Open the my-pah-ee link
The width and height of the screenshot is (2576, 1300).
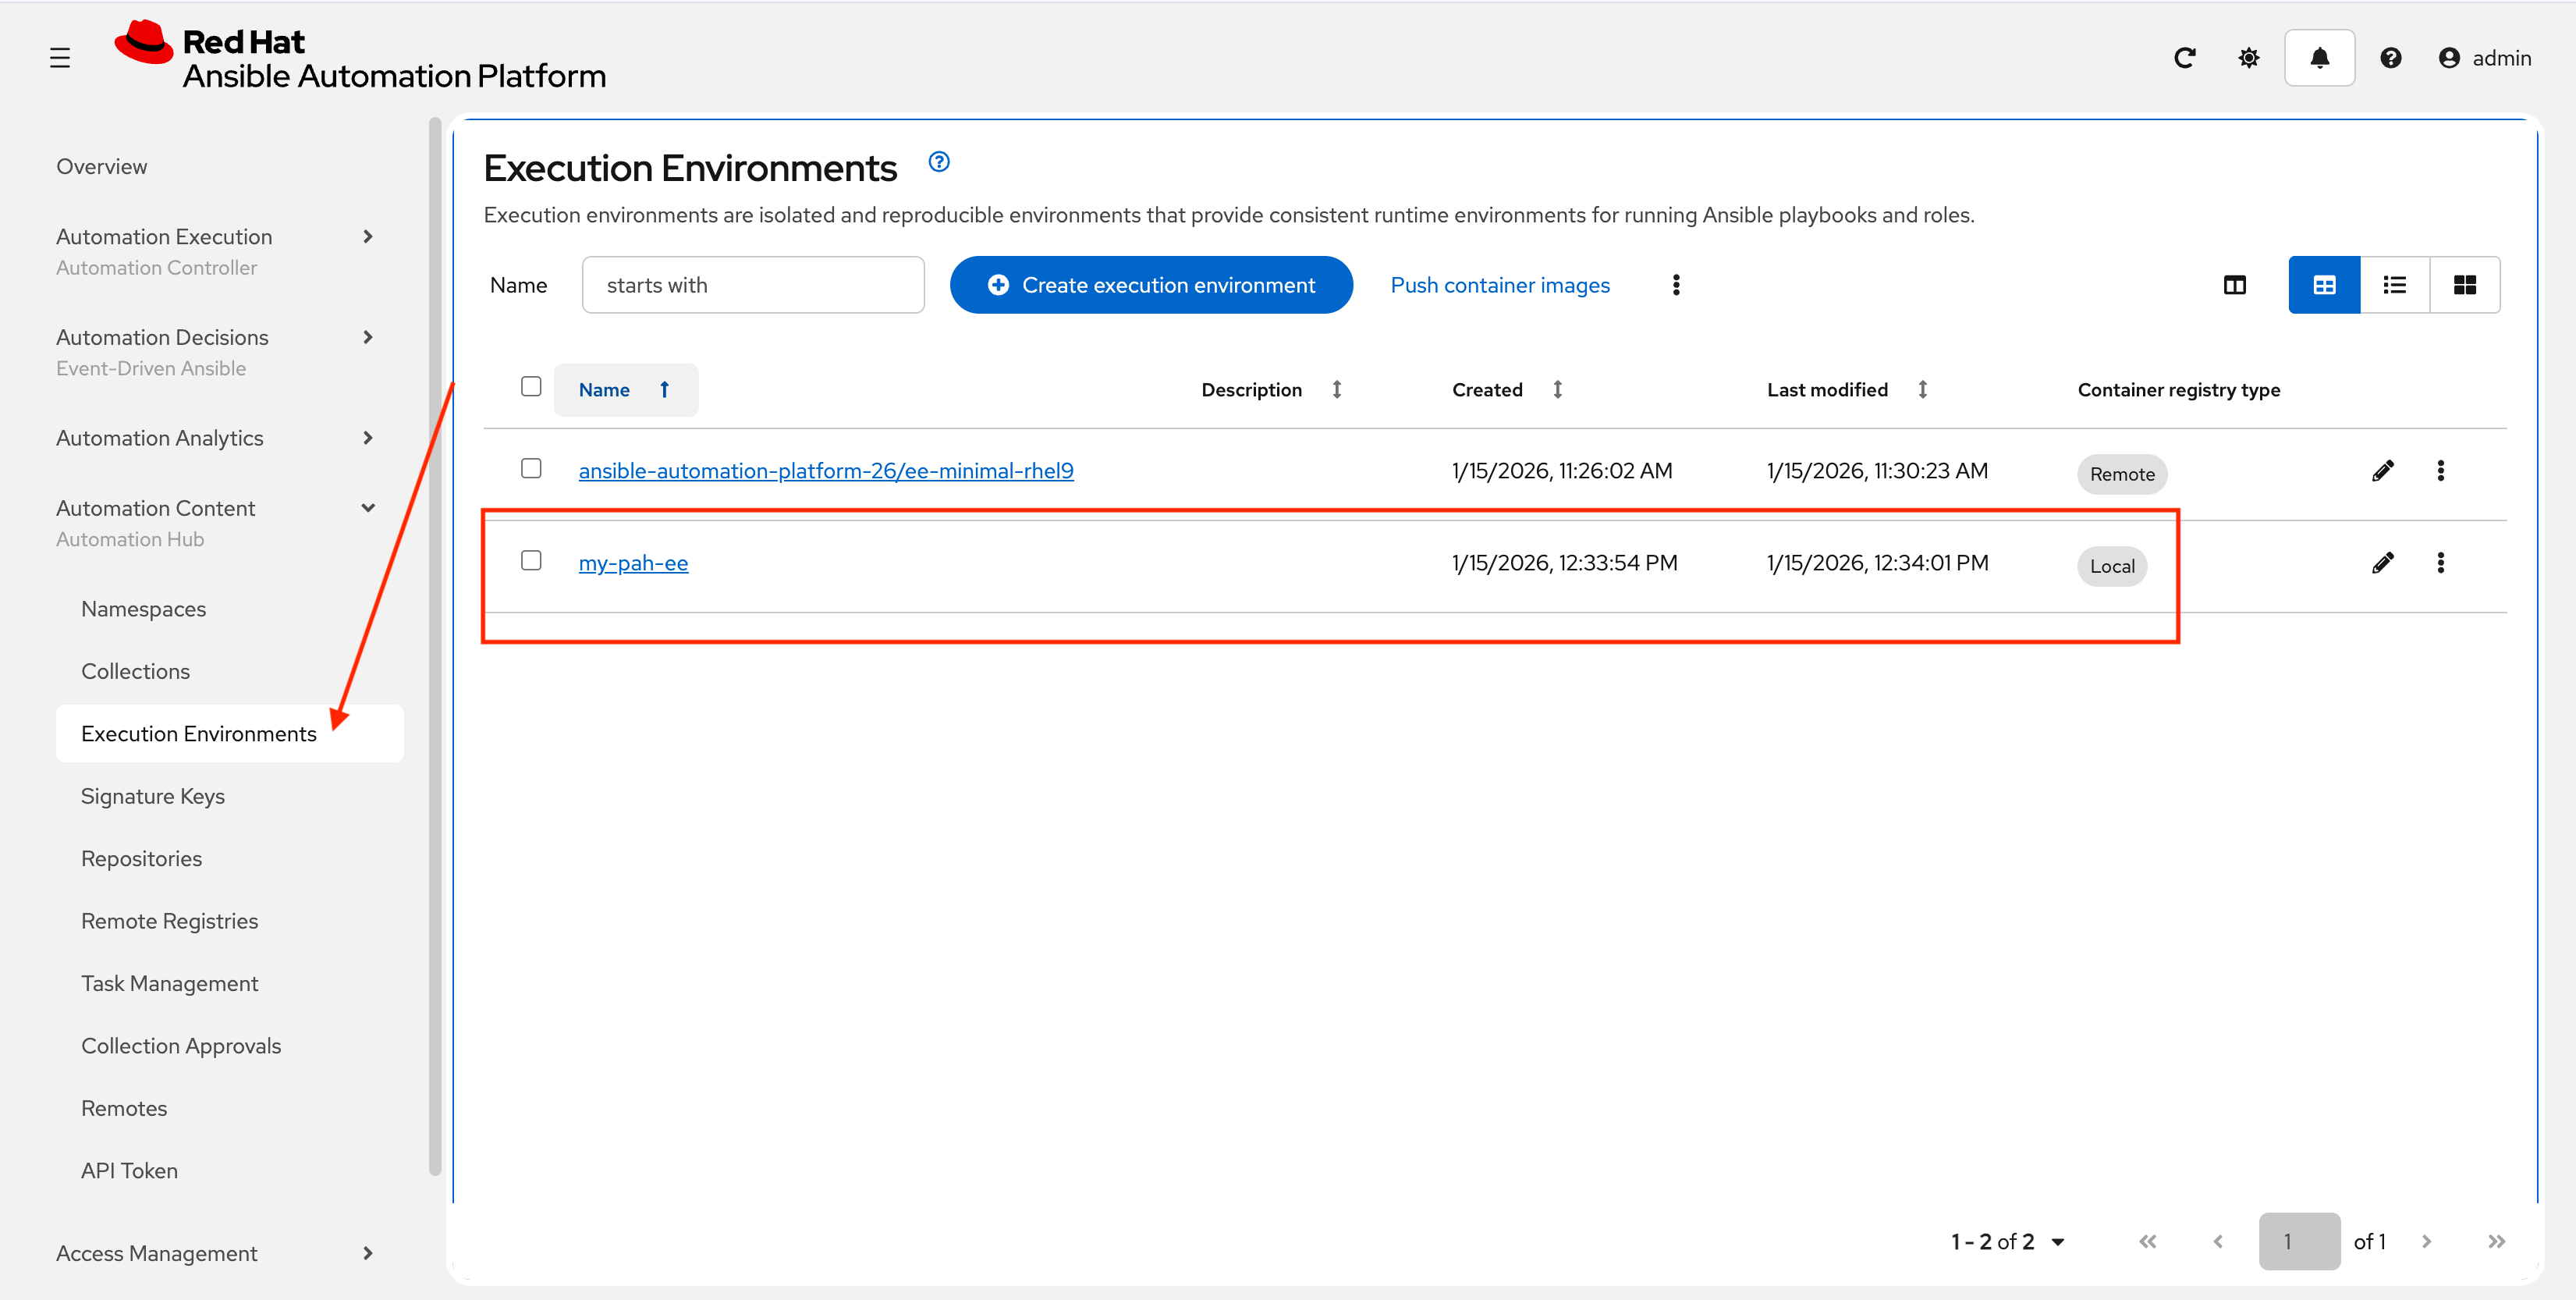[633, 563]
